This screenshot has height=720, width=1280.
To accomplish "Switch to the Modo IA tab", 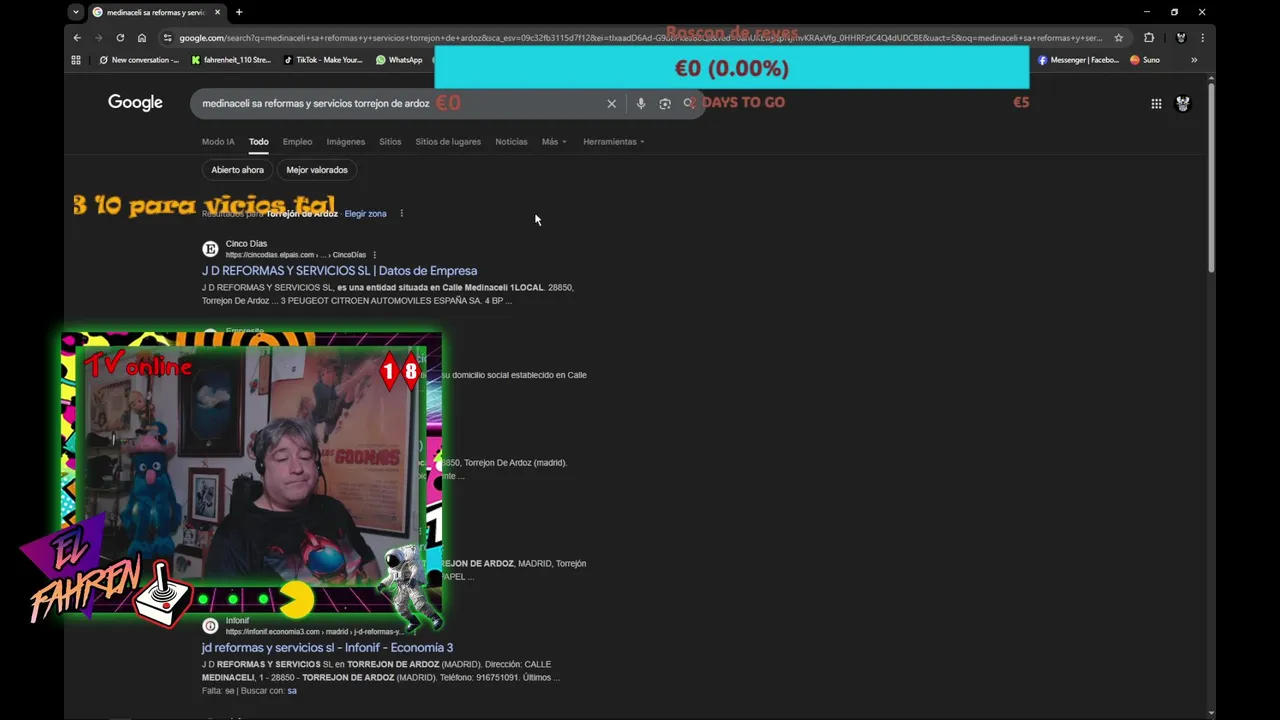I will point(218,142).
